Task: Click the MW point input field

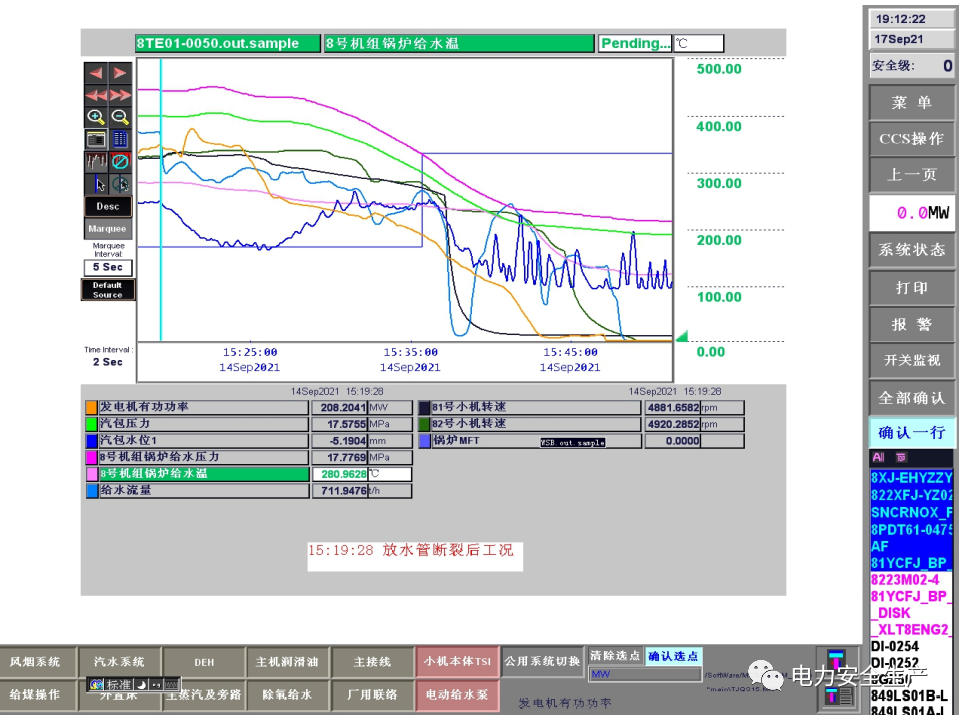Action: pos(645,675)
